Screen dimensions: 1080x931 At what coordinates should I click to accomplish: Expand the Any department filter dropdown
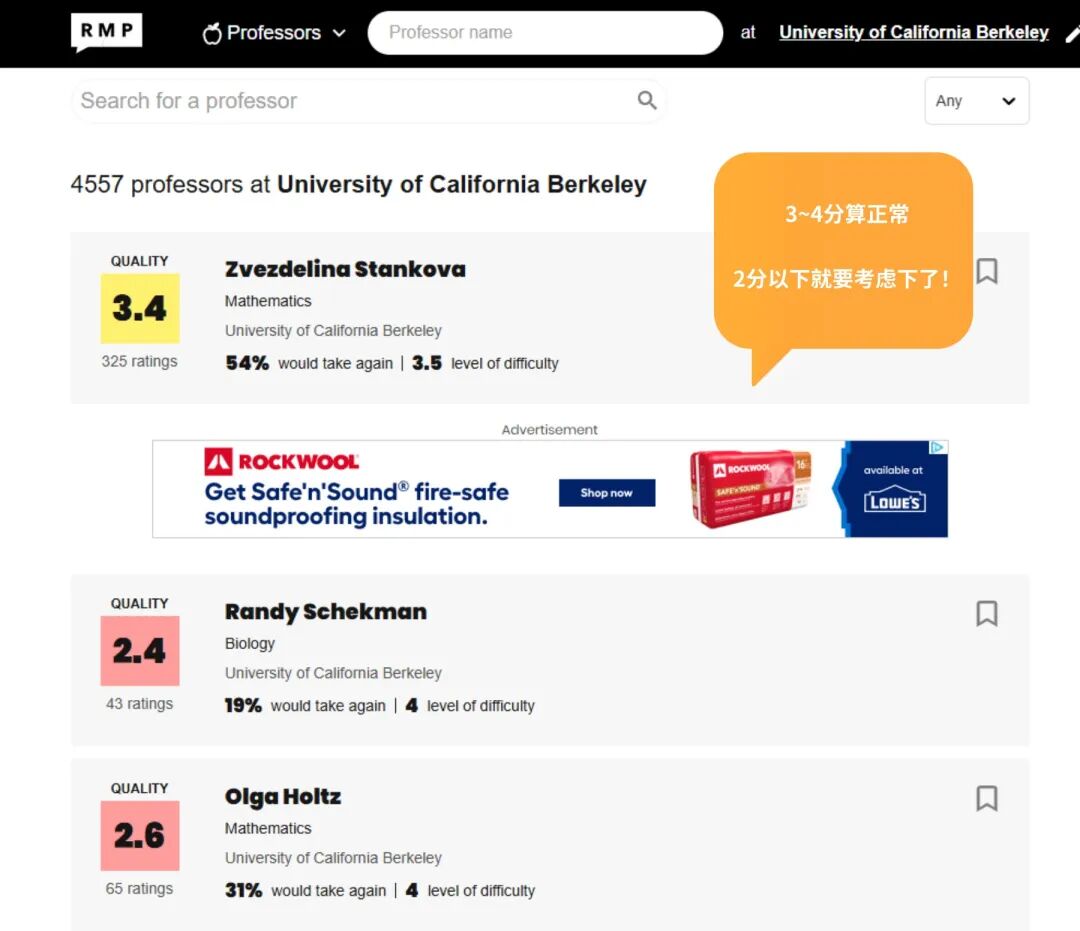(976, 101)
